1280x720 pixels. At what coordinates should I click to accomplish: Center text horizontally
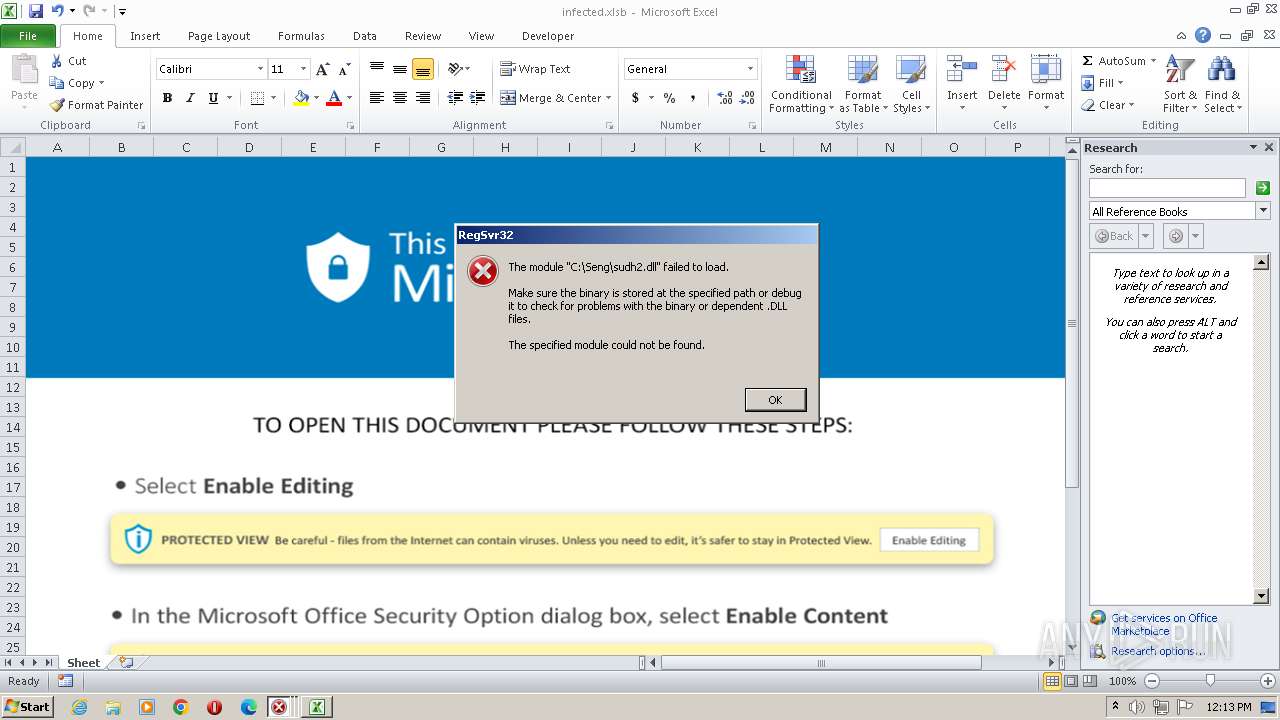pos(400,98)
